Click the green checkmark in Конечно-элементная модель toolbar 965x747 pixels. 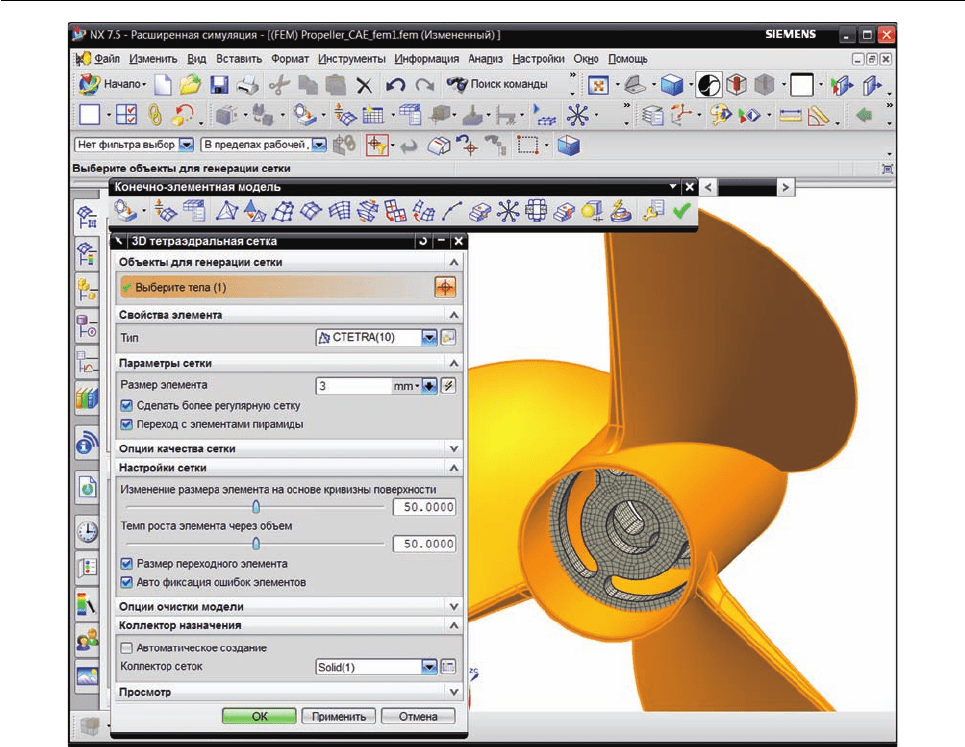coord(681,211)
